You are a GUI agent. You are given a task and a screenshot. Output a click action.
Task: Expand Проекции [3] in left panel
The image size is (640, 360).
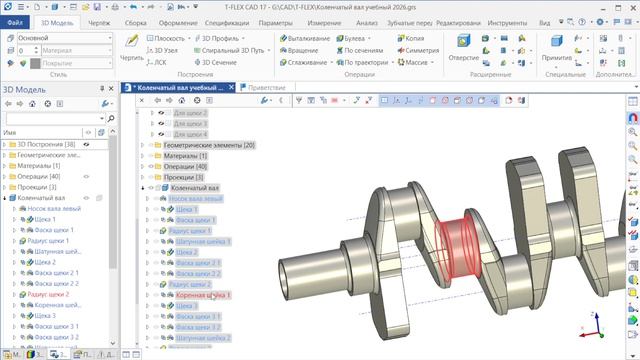click(5, 187)
